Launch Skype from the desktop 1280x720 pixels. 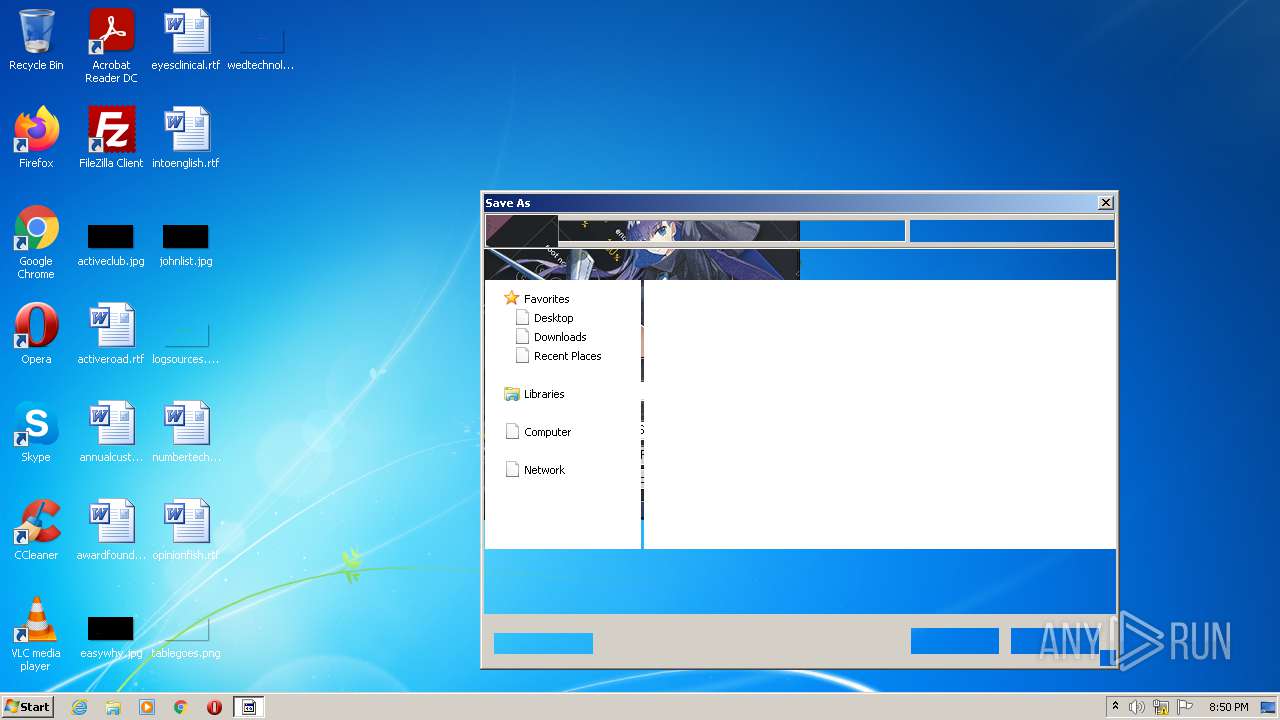(x=36, y=432)
